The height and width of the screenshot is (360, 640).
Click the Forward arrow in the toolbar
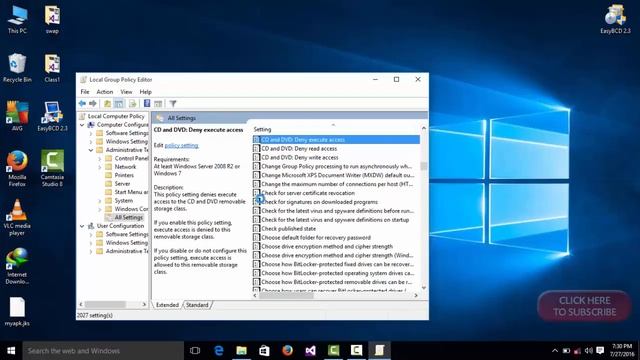tap(93, 104)
